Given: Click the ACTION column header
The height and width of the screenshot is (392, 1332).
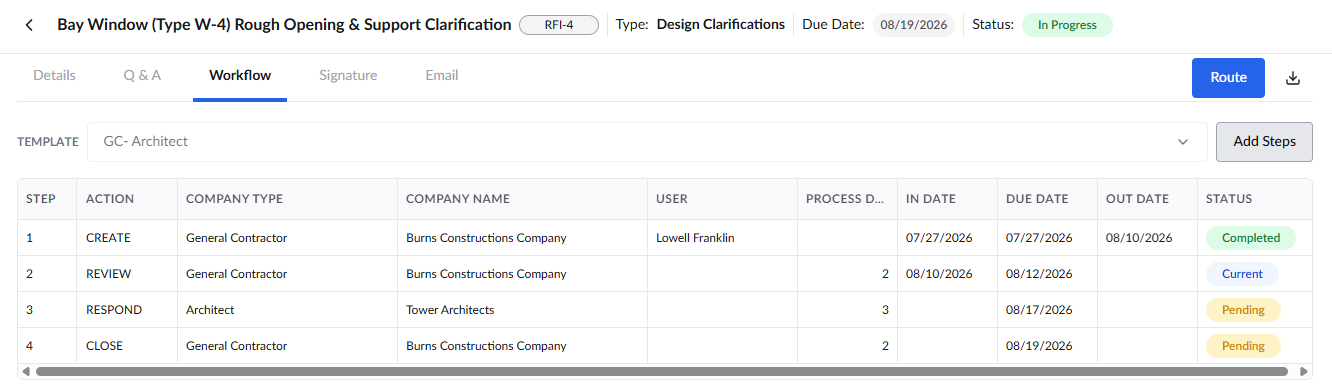Looking at the screenshot, I should click(127, 199).
